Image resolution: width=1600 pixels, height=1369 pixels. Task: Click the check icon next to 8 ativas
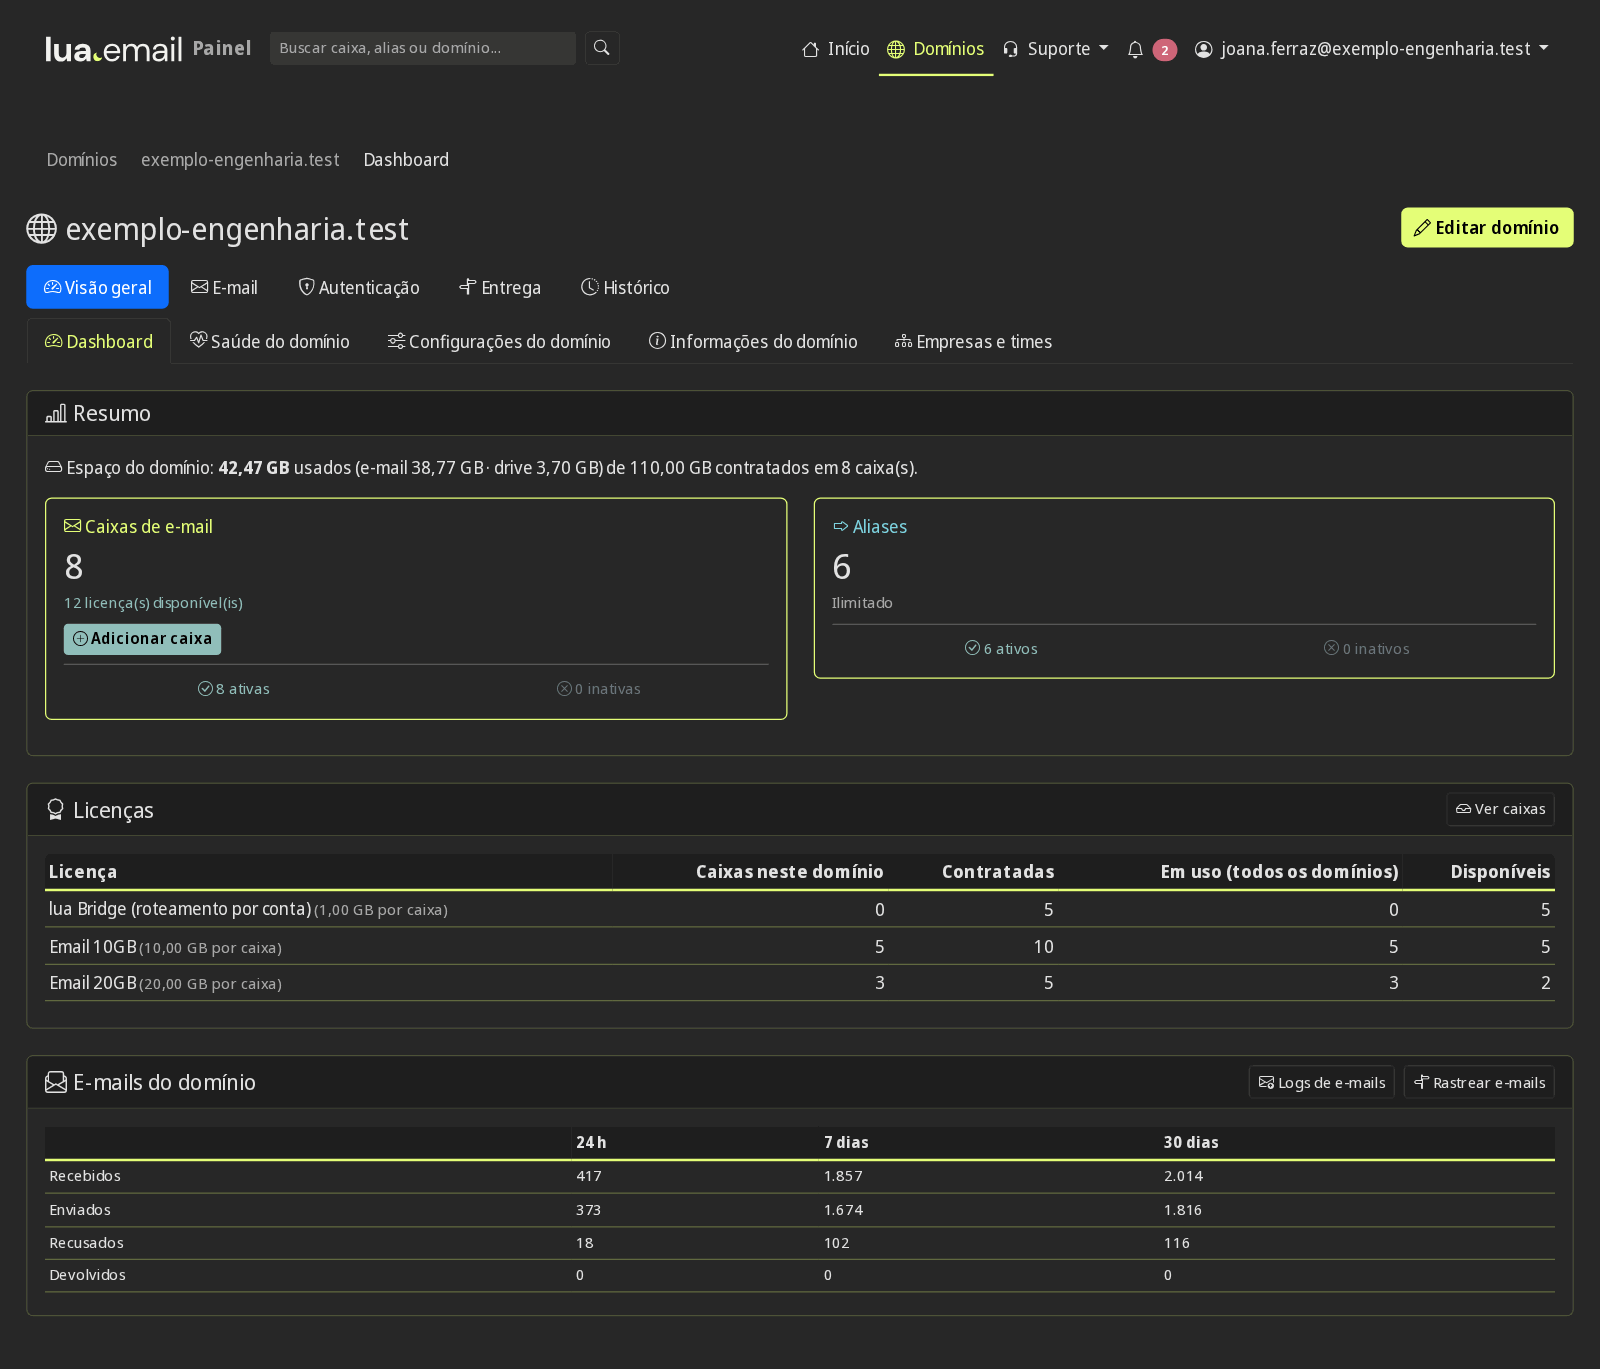205,688
